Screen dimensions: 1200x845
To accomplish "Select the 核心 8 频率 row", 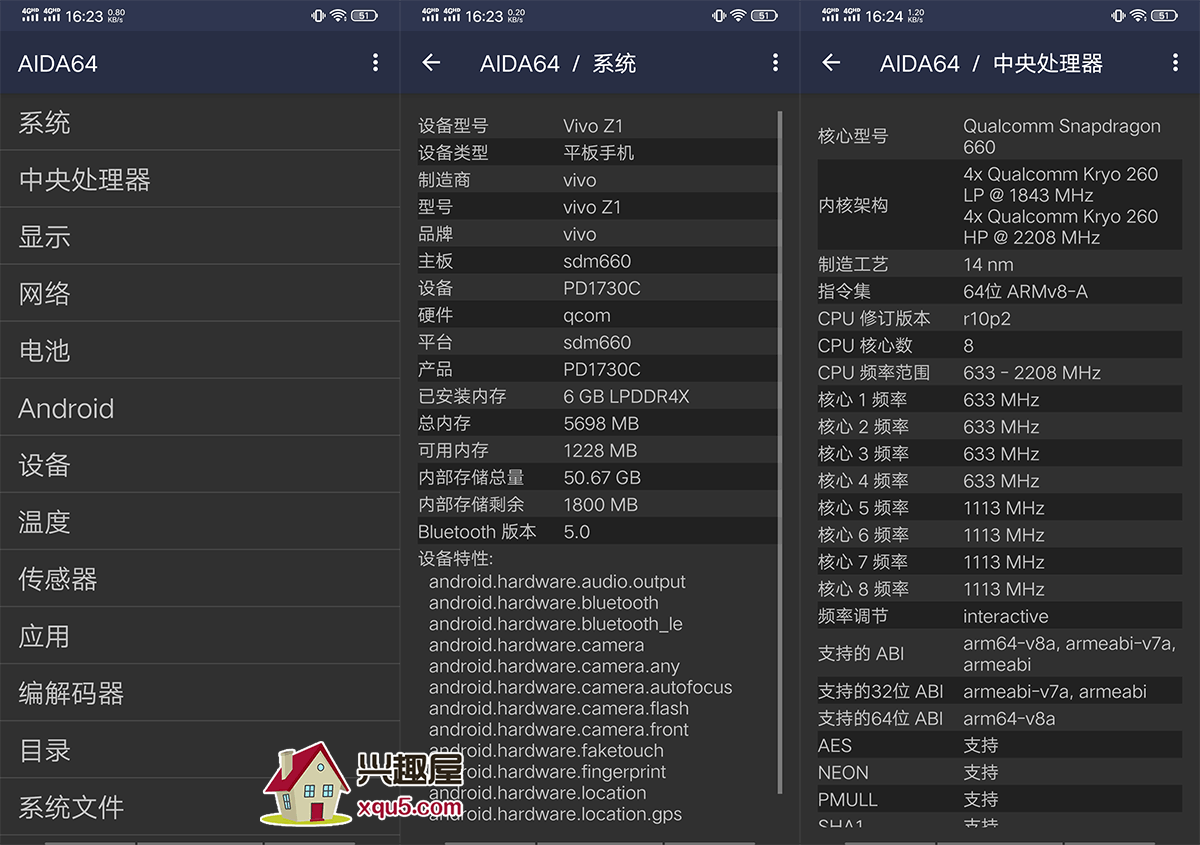I will (1000, 588).
